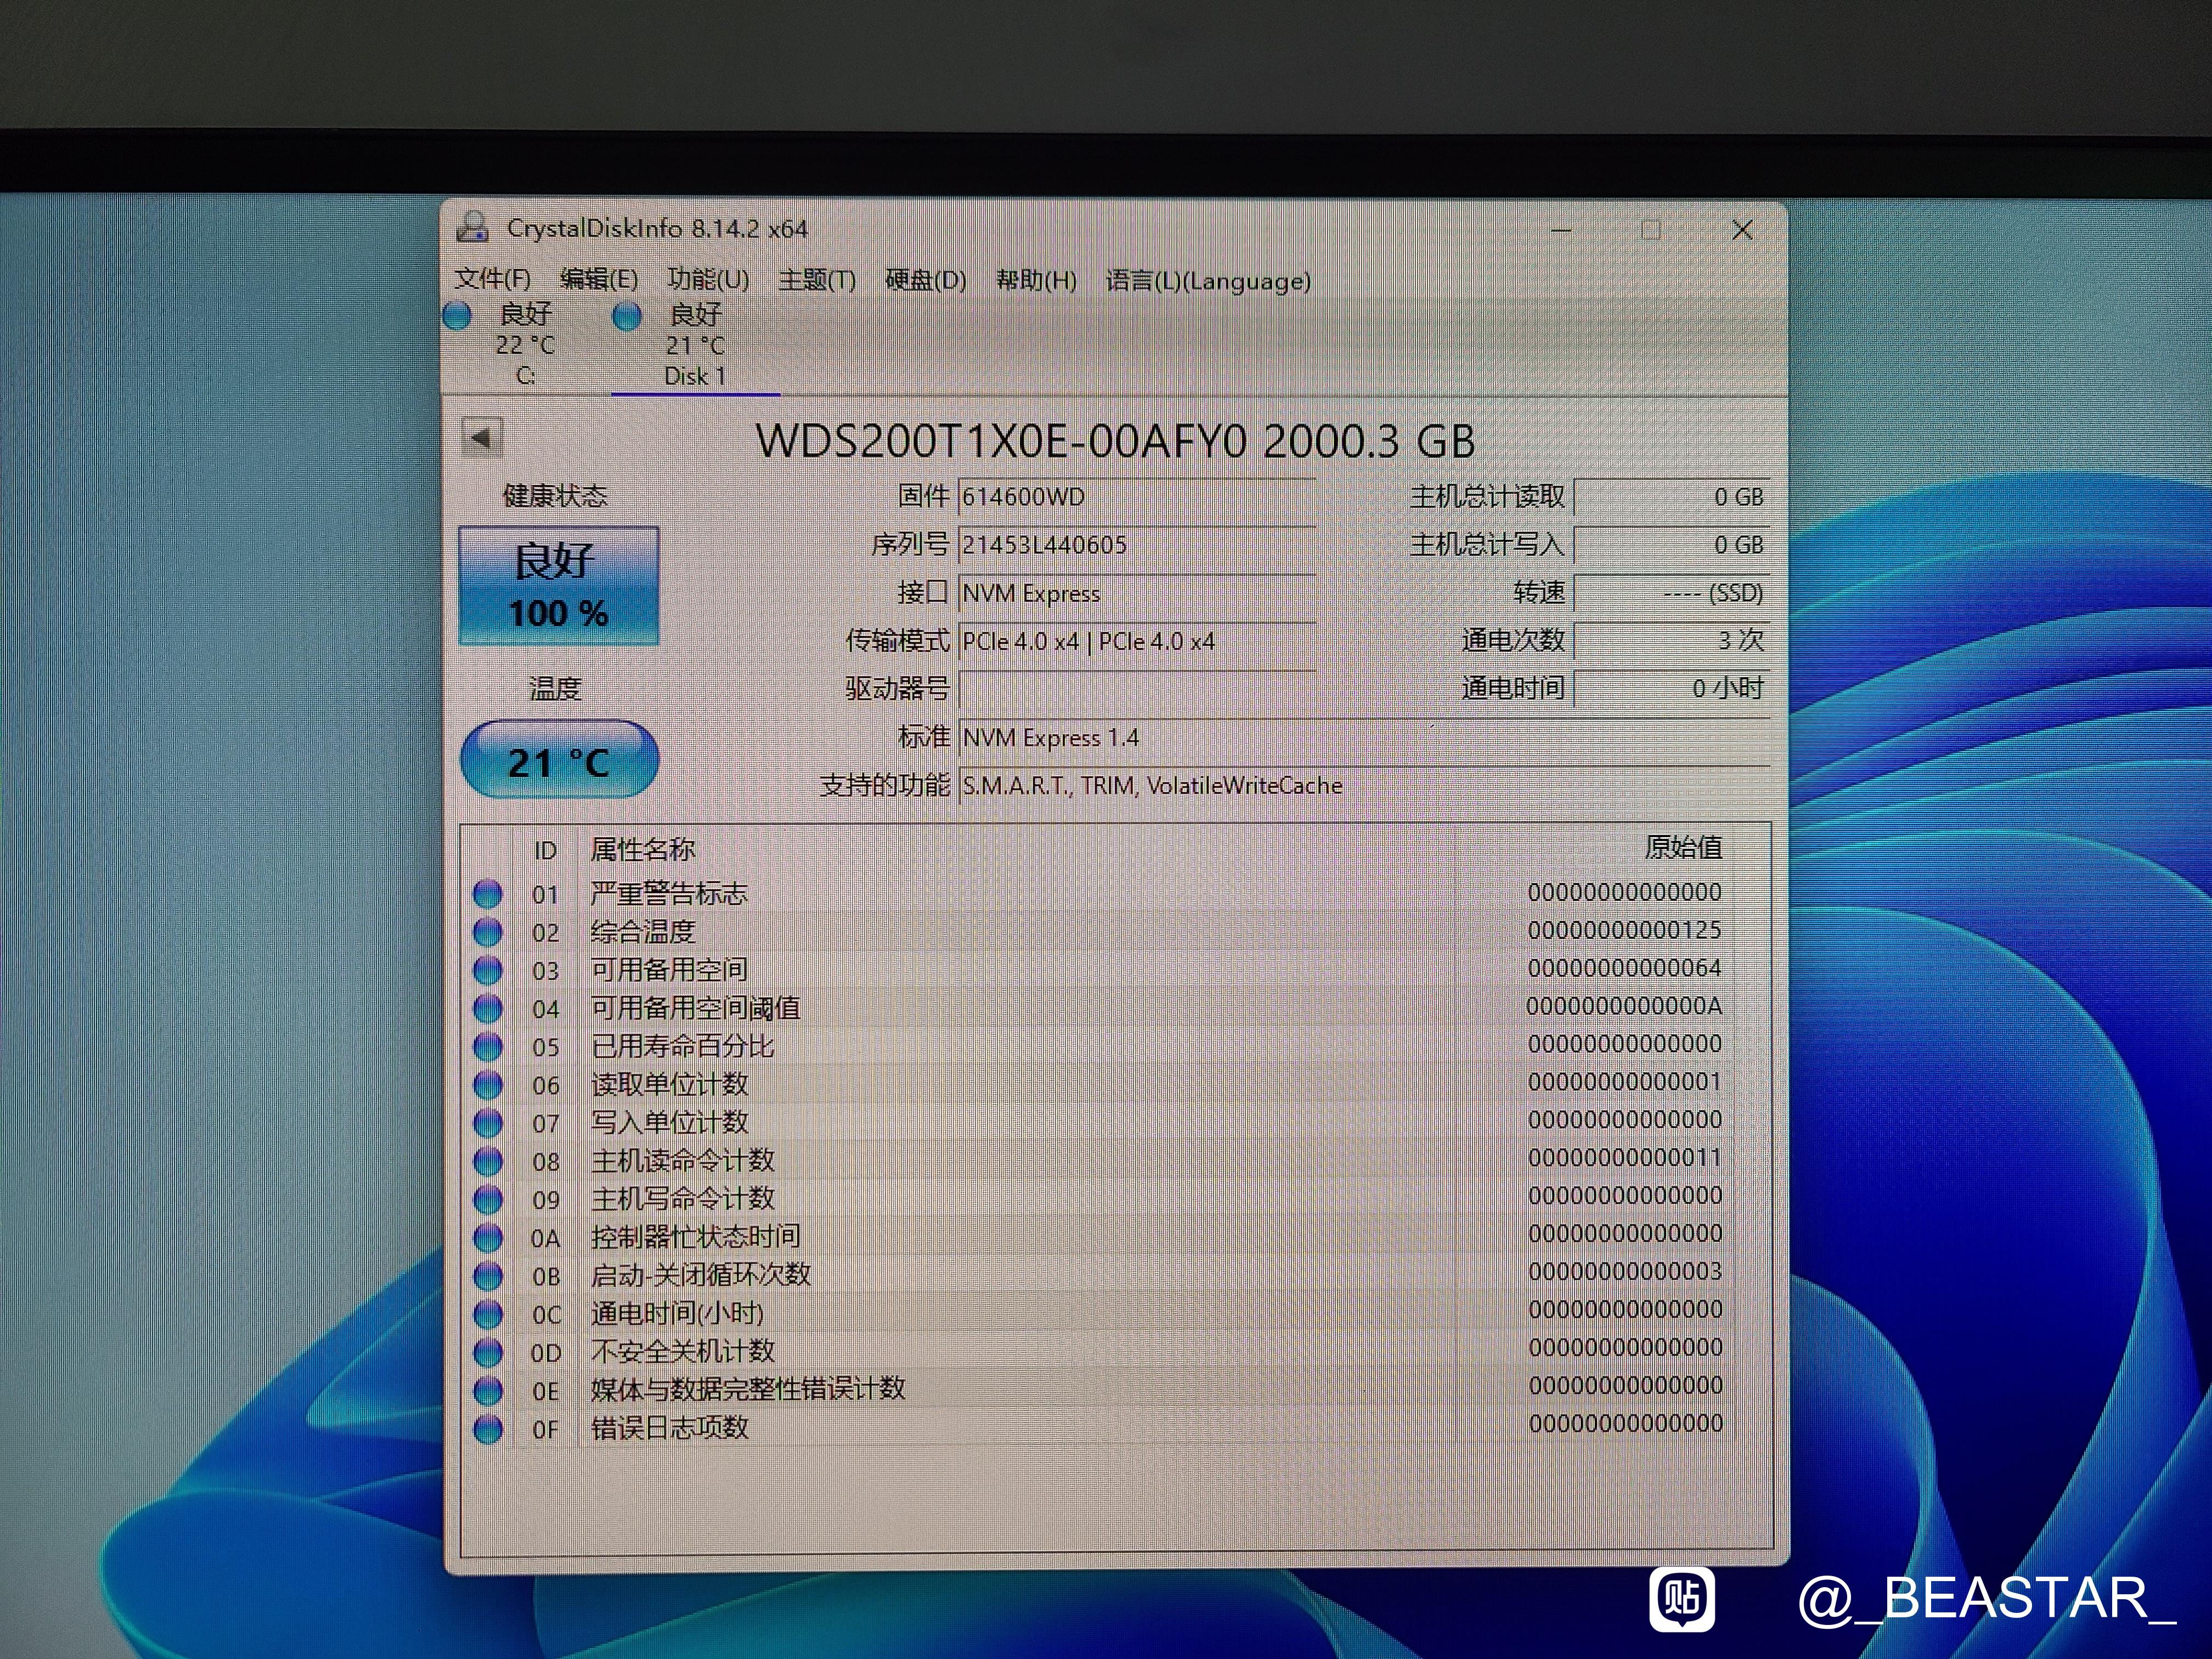2212x1659 pixels.
Task: Click the 良好 100 % health status button
Action: click(x=558, y=586)
